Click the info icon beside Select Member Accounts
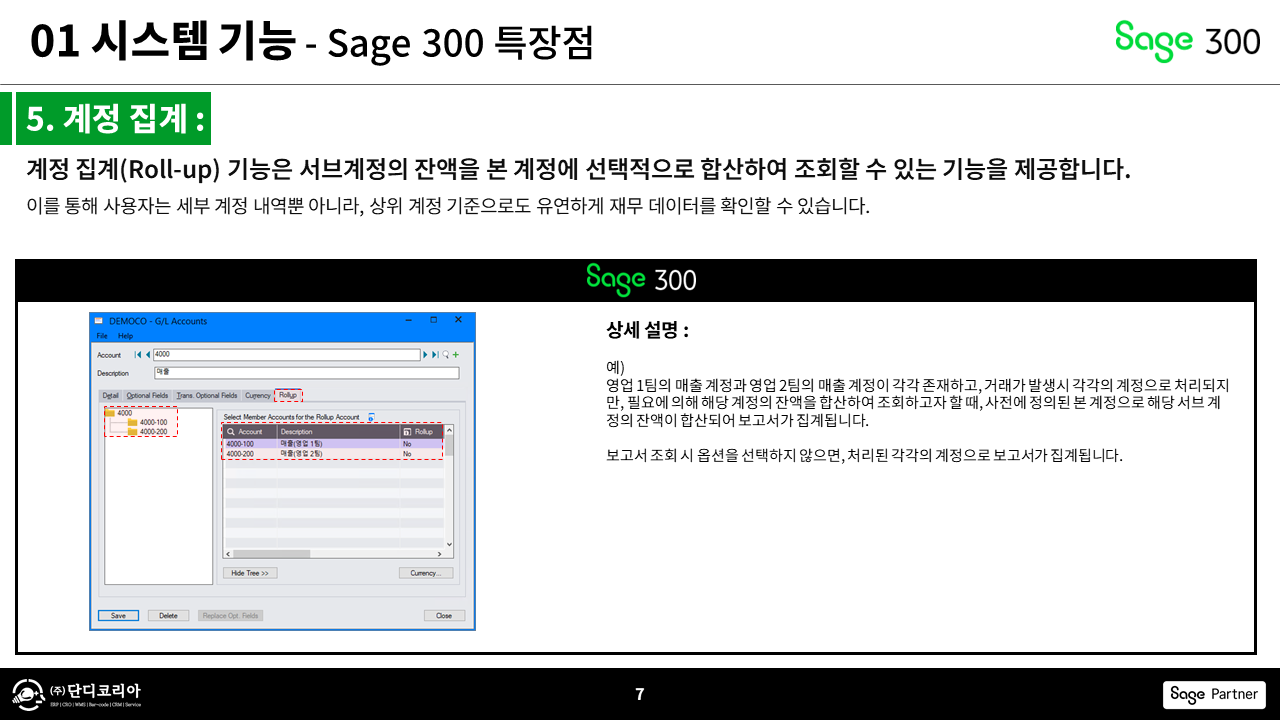 point(371,416)
